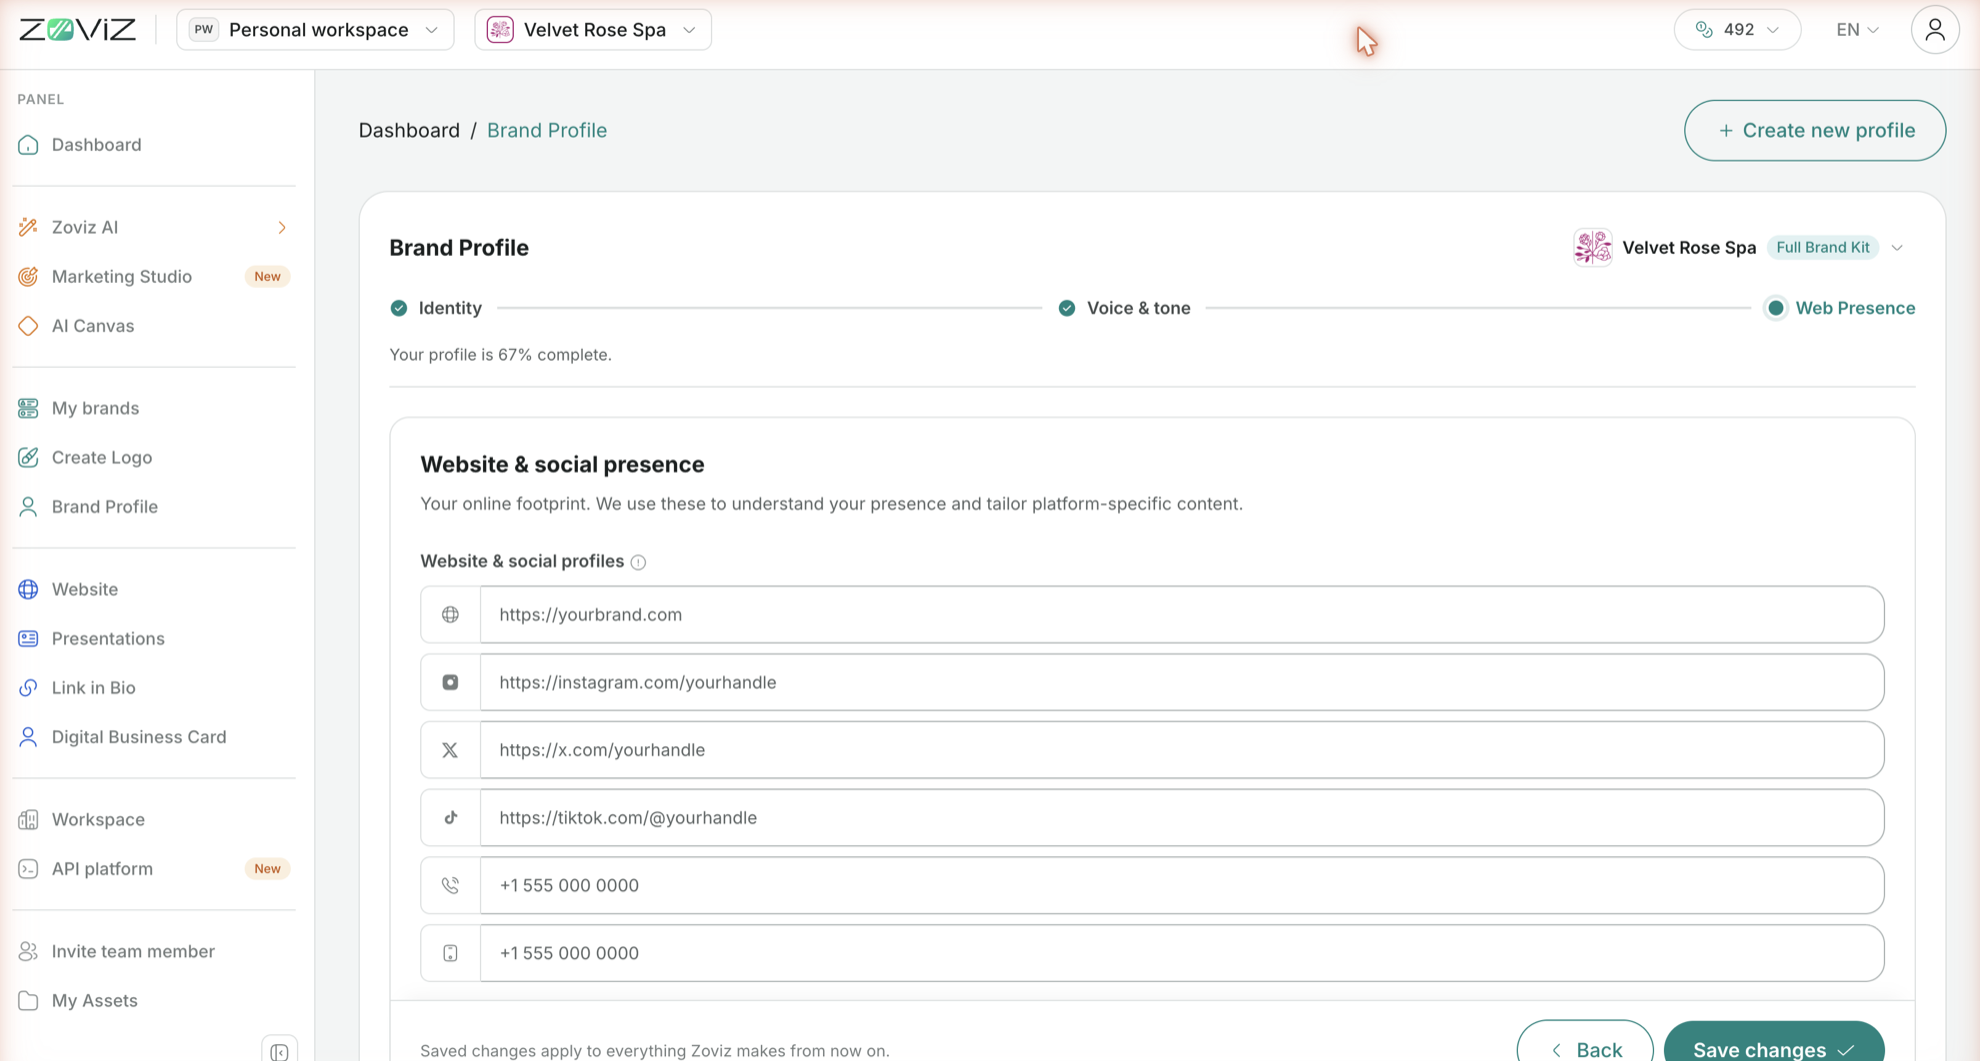Click the Presentations icon
This screenshot has width=1980, height=1061.
tap(28, 638)
